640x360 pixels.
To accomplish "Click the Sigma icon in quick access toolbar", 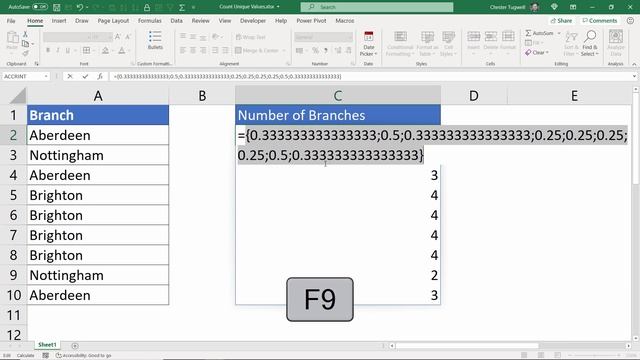I will 182,7.
